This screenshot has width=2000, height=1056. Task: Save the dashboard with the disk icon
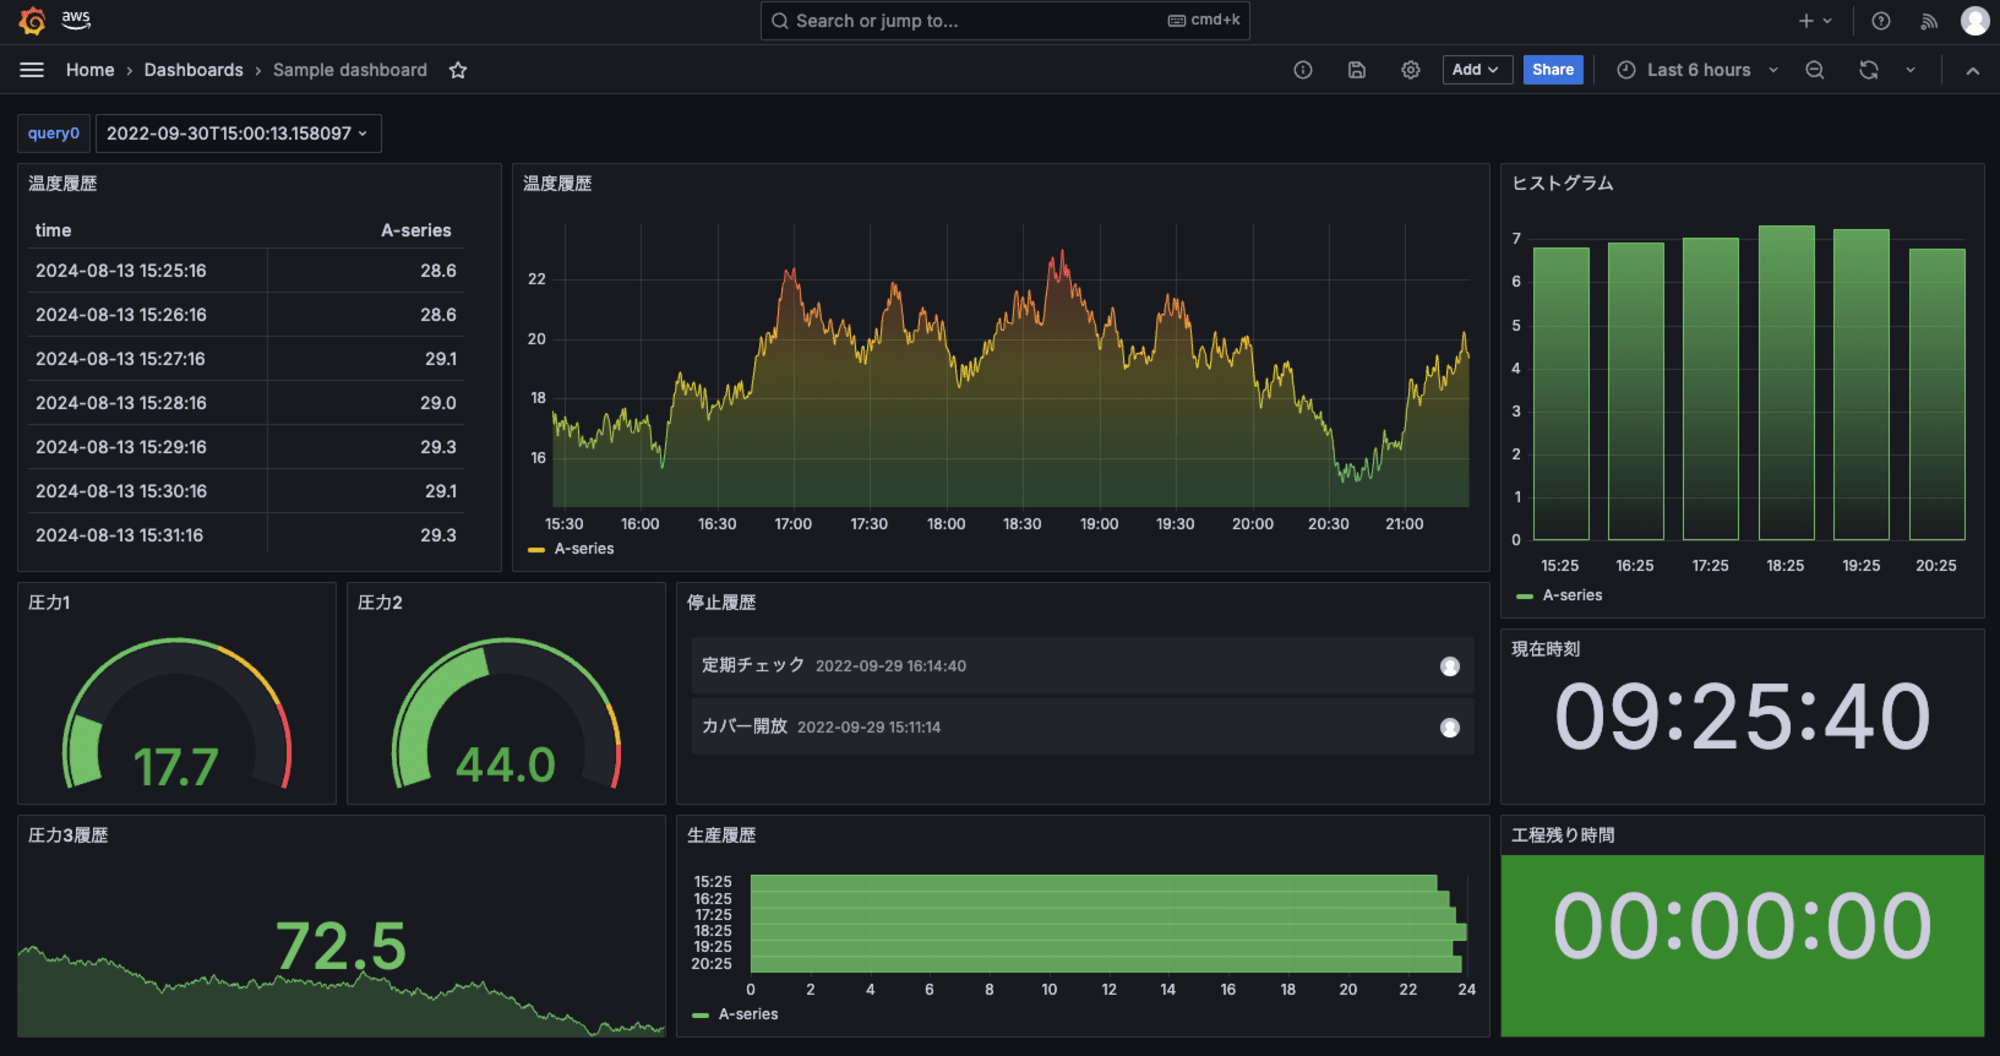point(1357,70)
